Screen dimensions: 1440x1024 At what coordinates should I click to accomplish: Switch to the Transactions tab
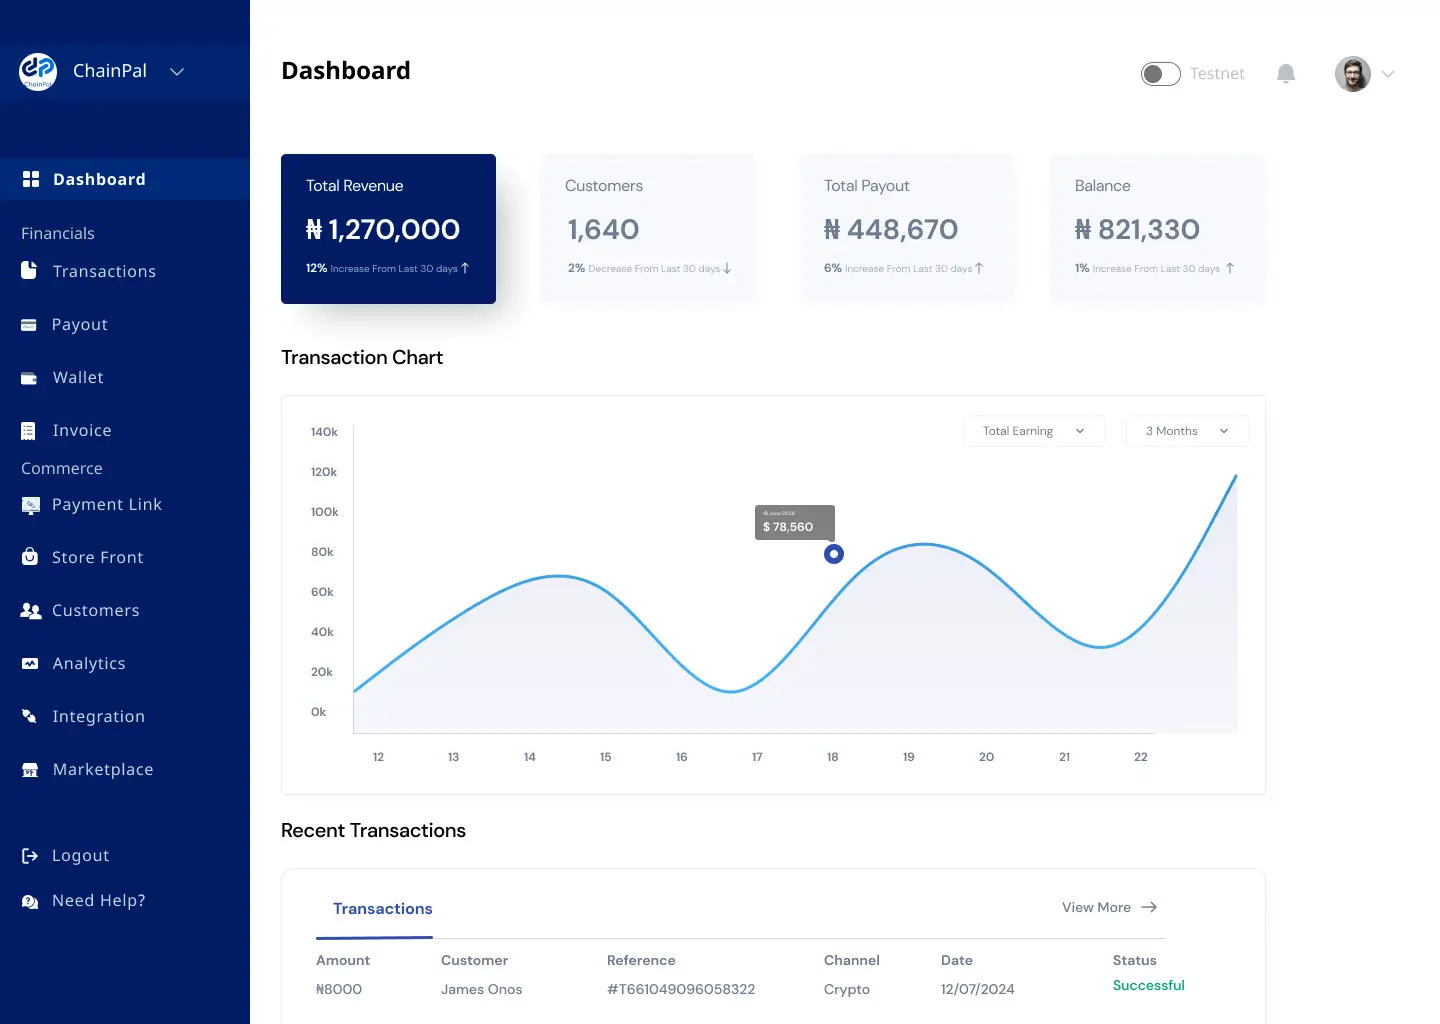(x=383, y=909)
